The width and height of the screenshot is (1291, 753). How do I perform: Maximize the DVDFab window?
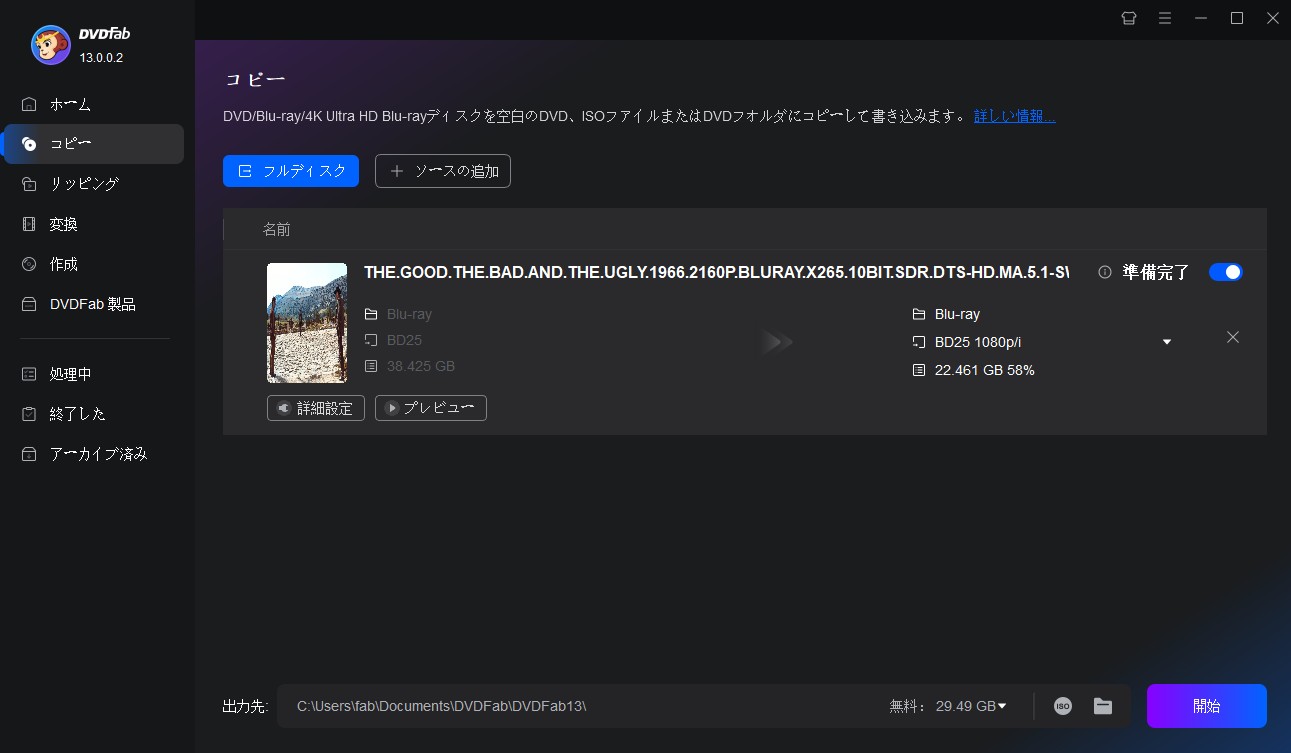[1237, 18]
